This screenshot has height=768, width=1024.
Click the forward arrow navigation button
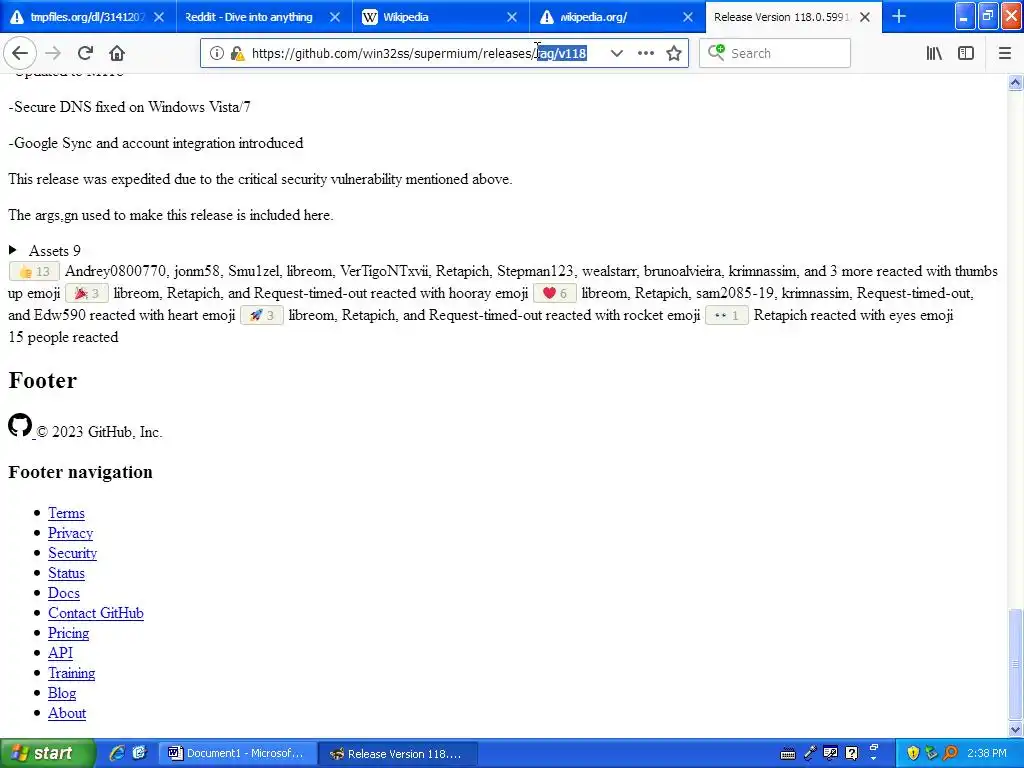click(53, 54)
